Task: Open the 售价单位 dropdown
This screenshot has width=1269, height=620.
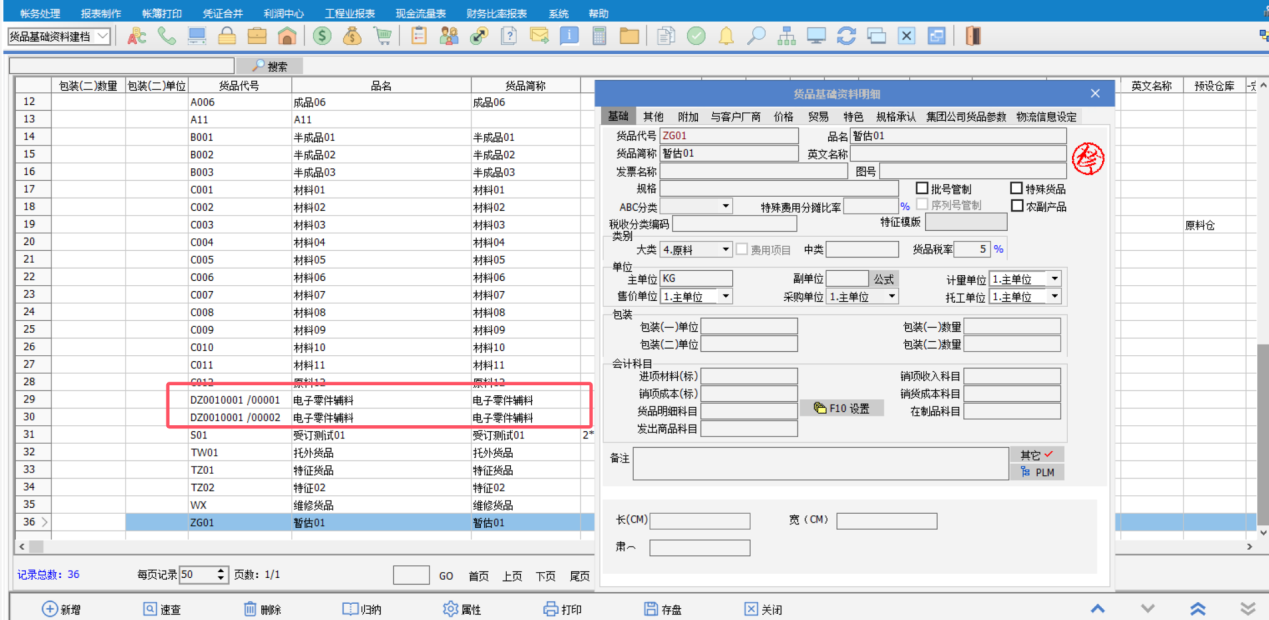Action: 725,297
